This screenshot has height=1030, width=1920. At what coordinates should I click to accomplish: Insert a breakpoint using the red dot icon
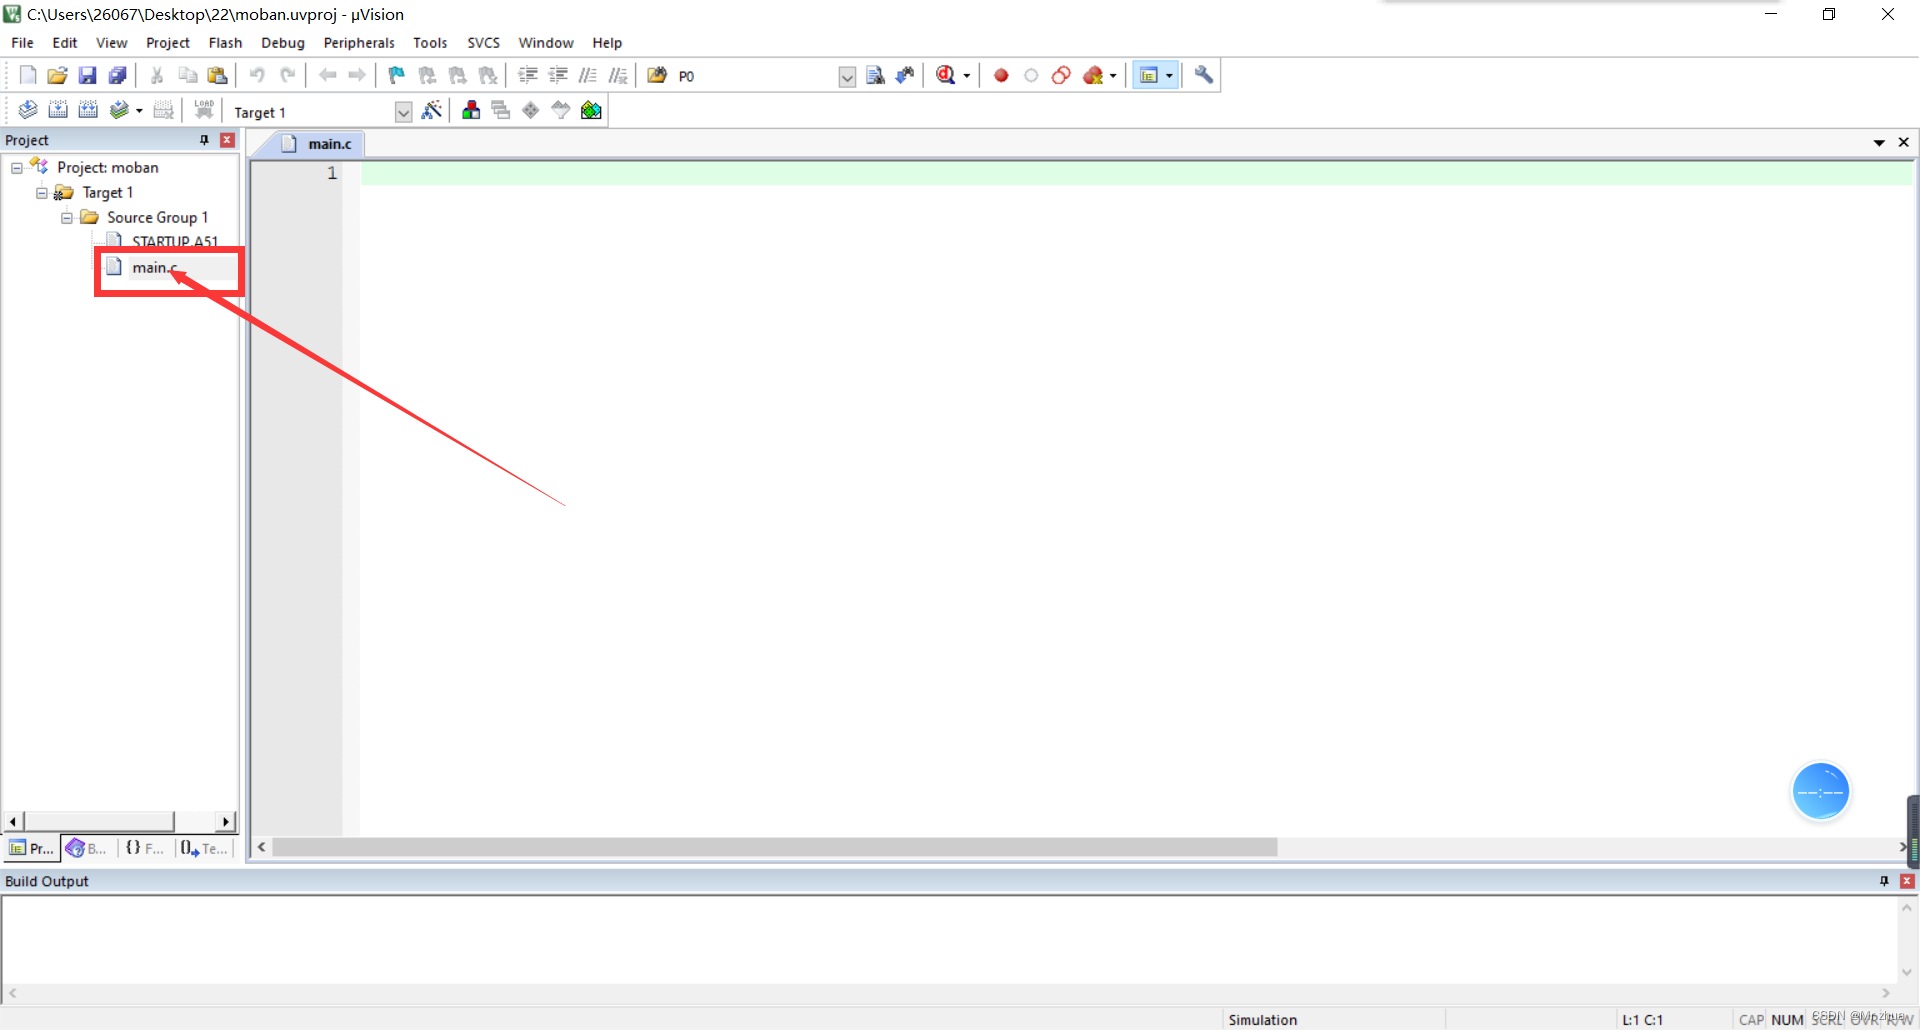pyautogui.click(x=1001, y=75)
